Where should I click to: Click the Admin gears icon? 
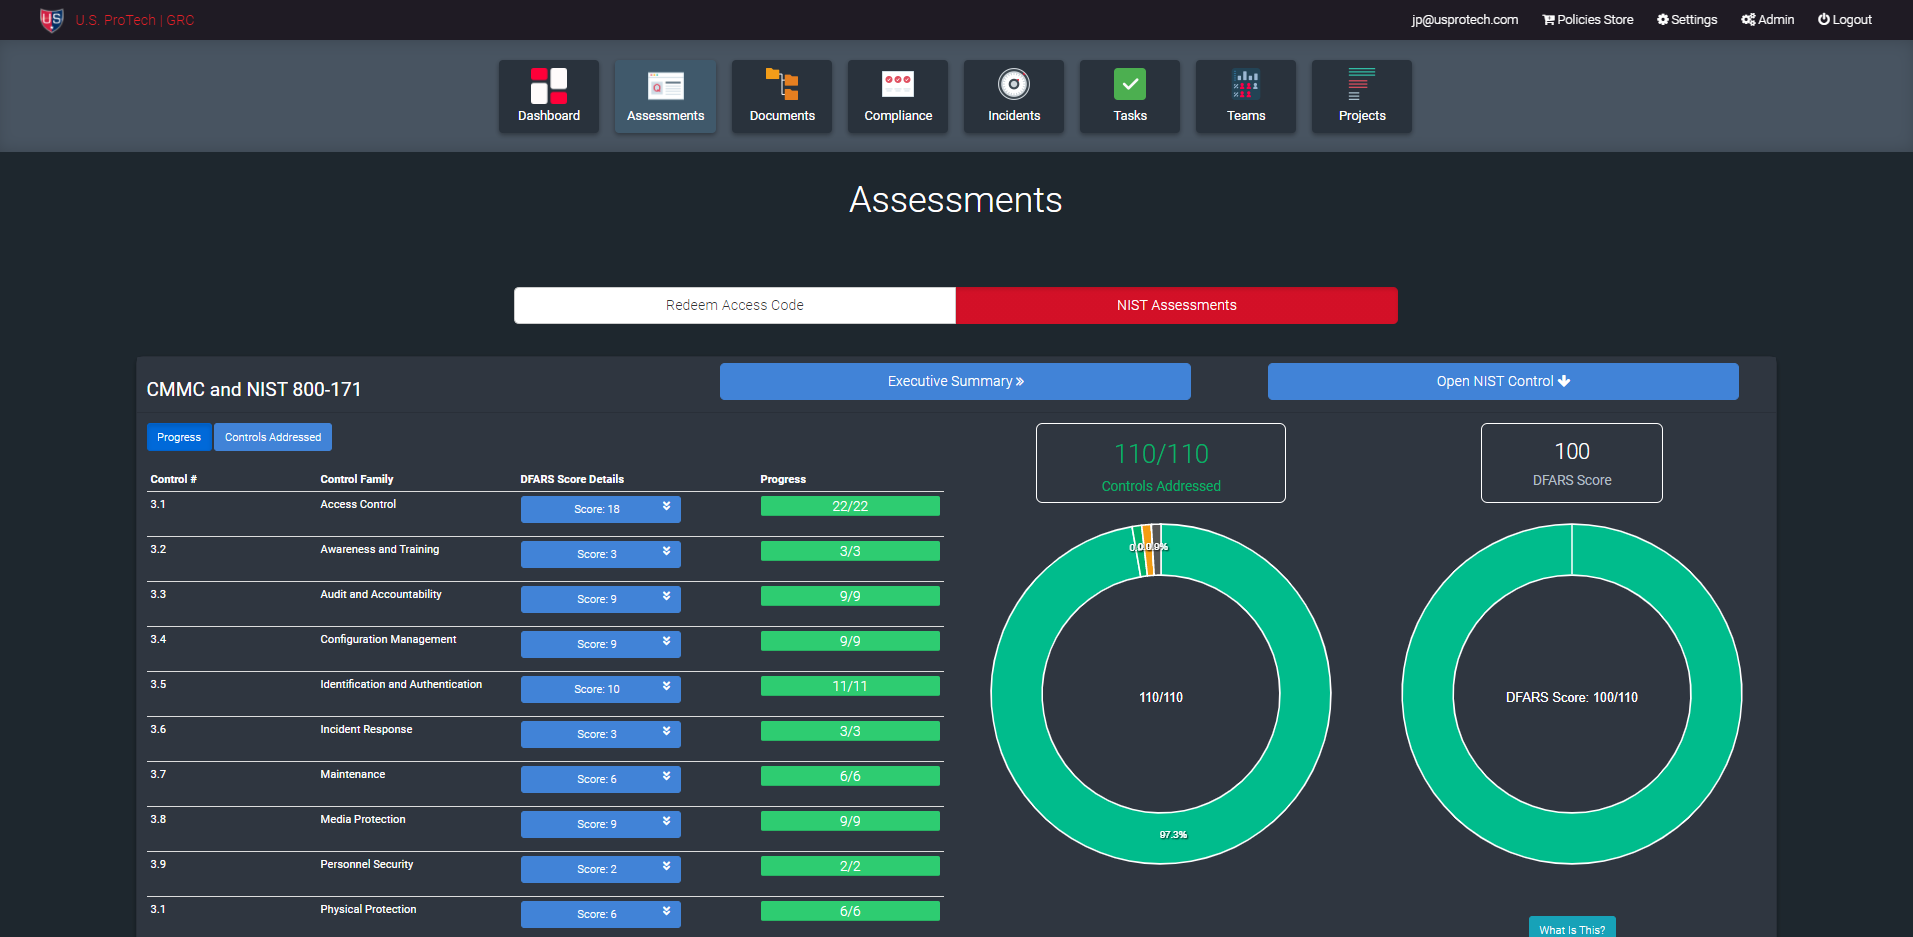click(1748, 20)
